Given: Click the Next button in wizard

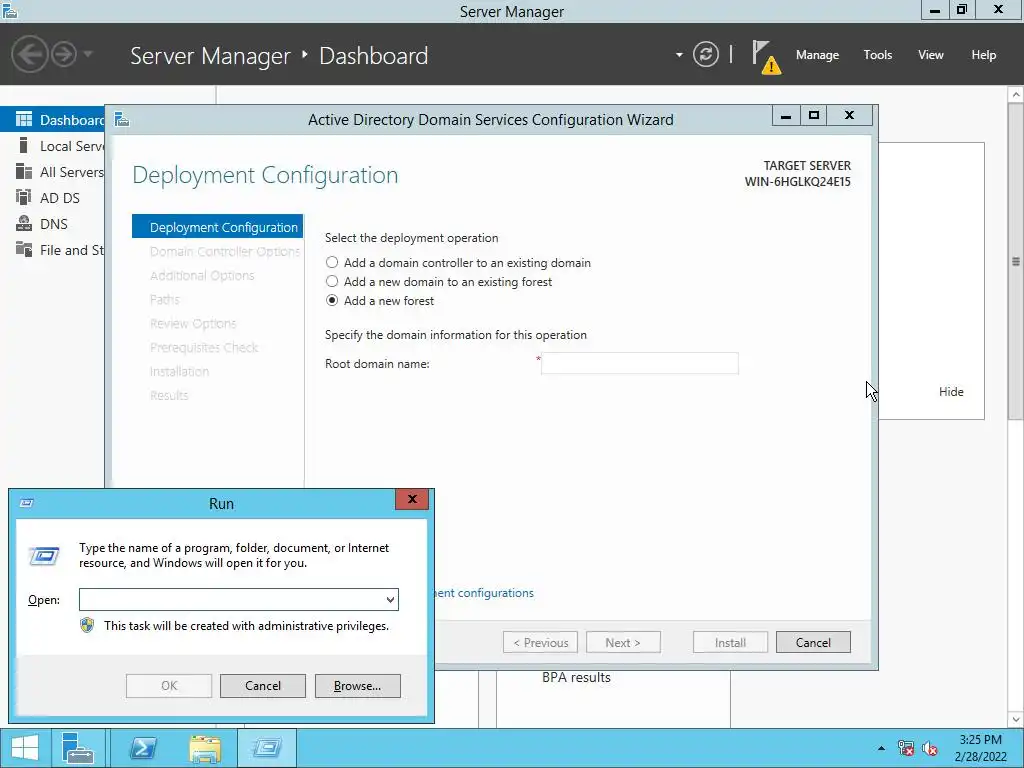Looking at the screenshot, I should (x=623, y=643).
